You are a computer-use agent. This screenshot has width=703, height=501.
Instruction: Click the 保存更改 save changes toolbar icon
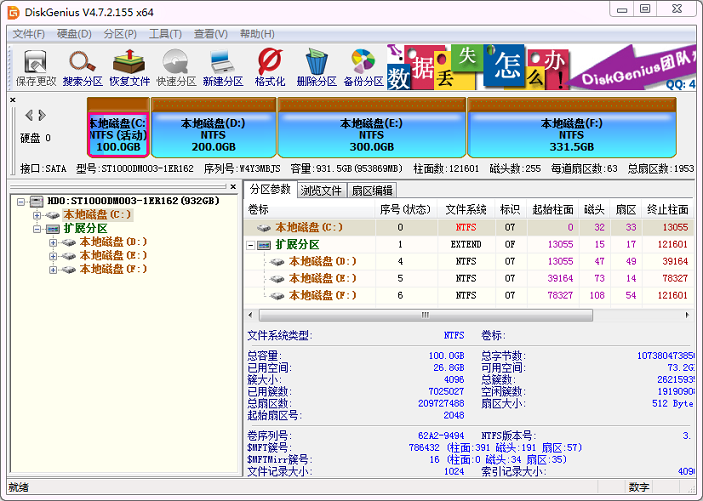(36, 67)
